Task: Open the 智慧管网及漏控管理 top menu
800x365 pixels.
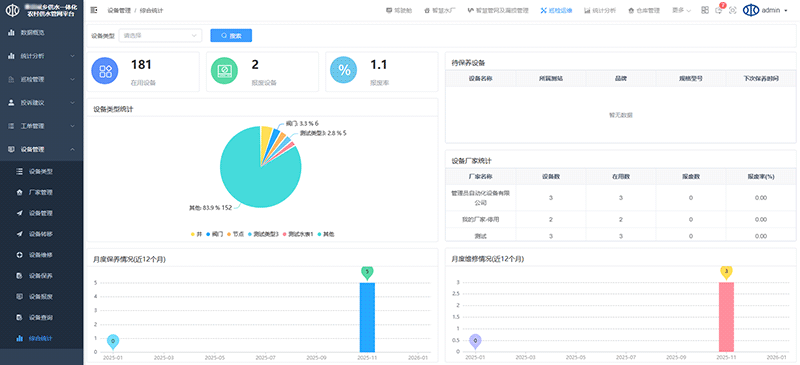Action: pos(498,10)
